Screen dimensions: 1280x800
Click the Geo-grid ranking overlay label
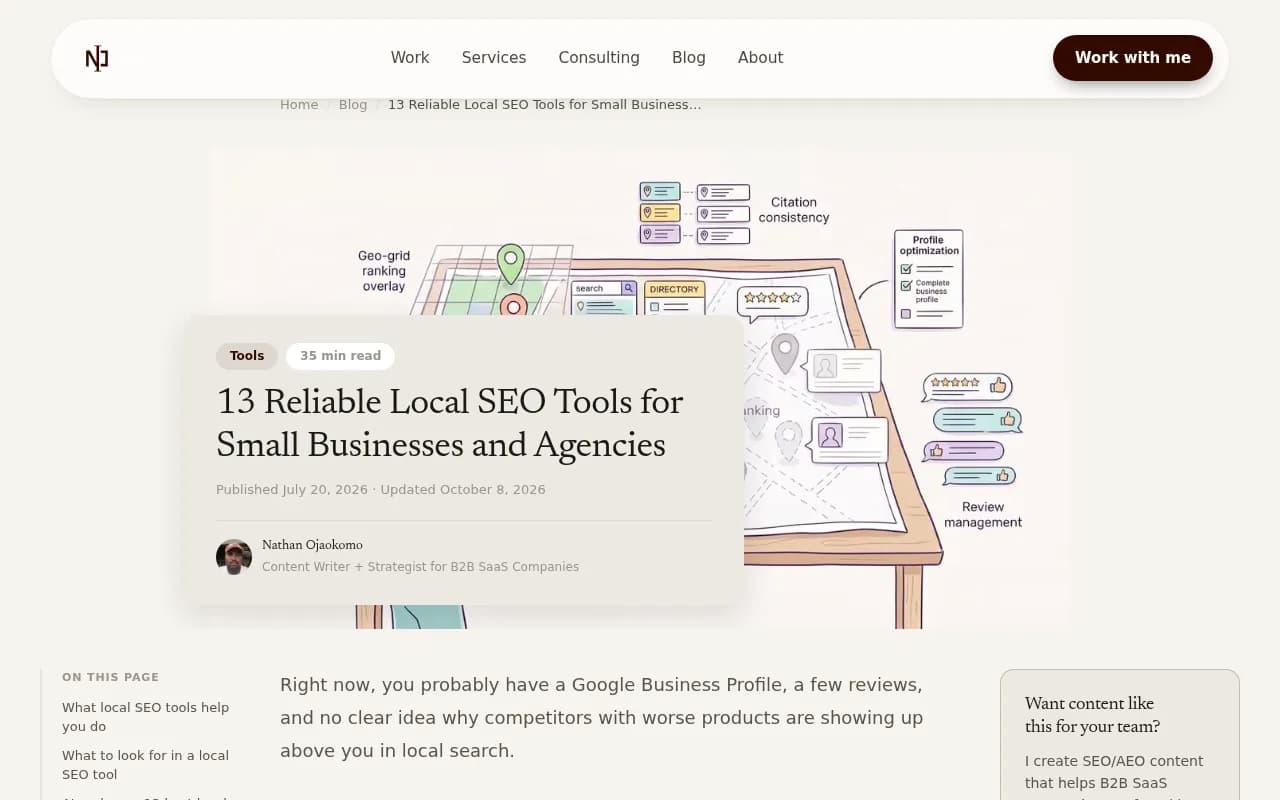(x=384, y=271)
